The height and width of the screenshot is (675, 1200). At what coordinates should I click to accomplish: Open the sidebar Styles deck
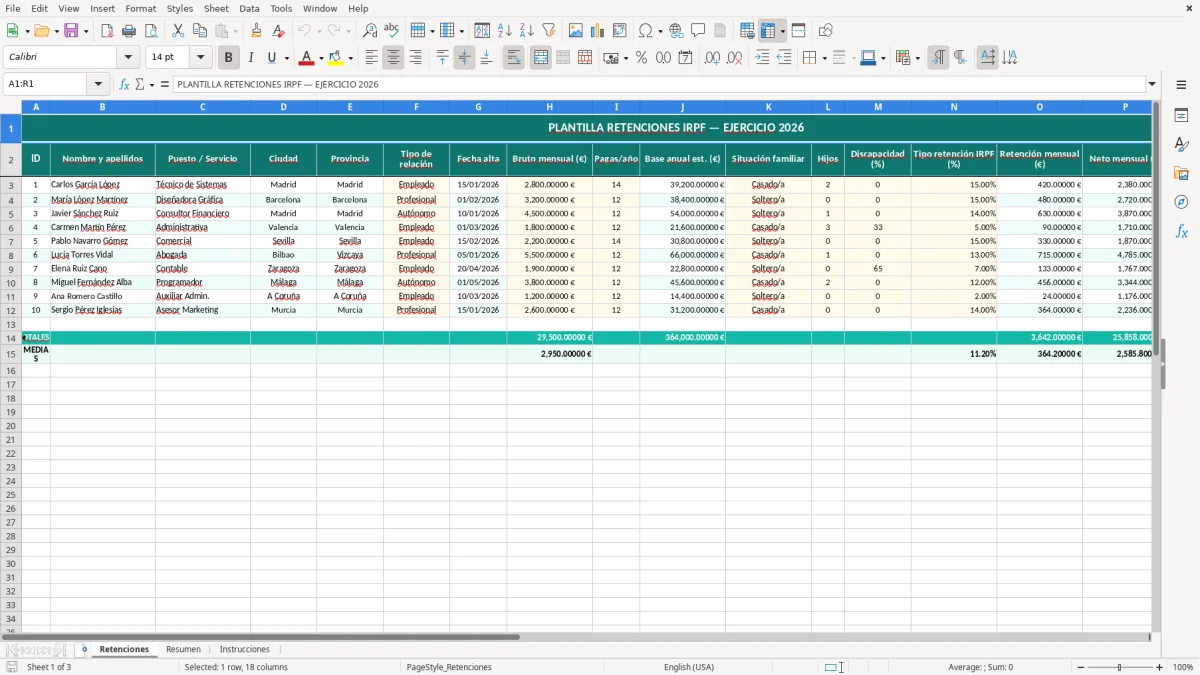[1181, 145]
